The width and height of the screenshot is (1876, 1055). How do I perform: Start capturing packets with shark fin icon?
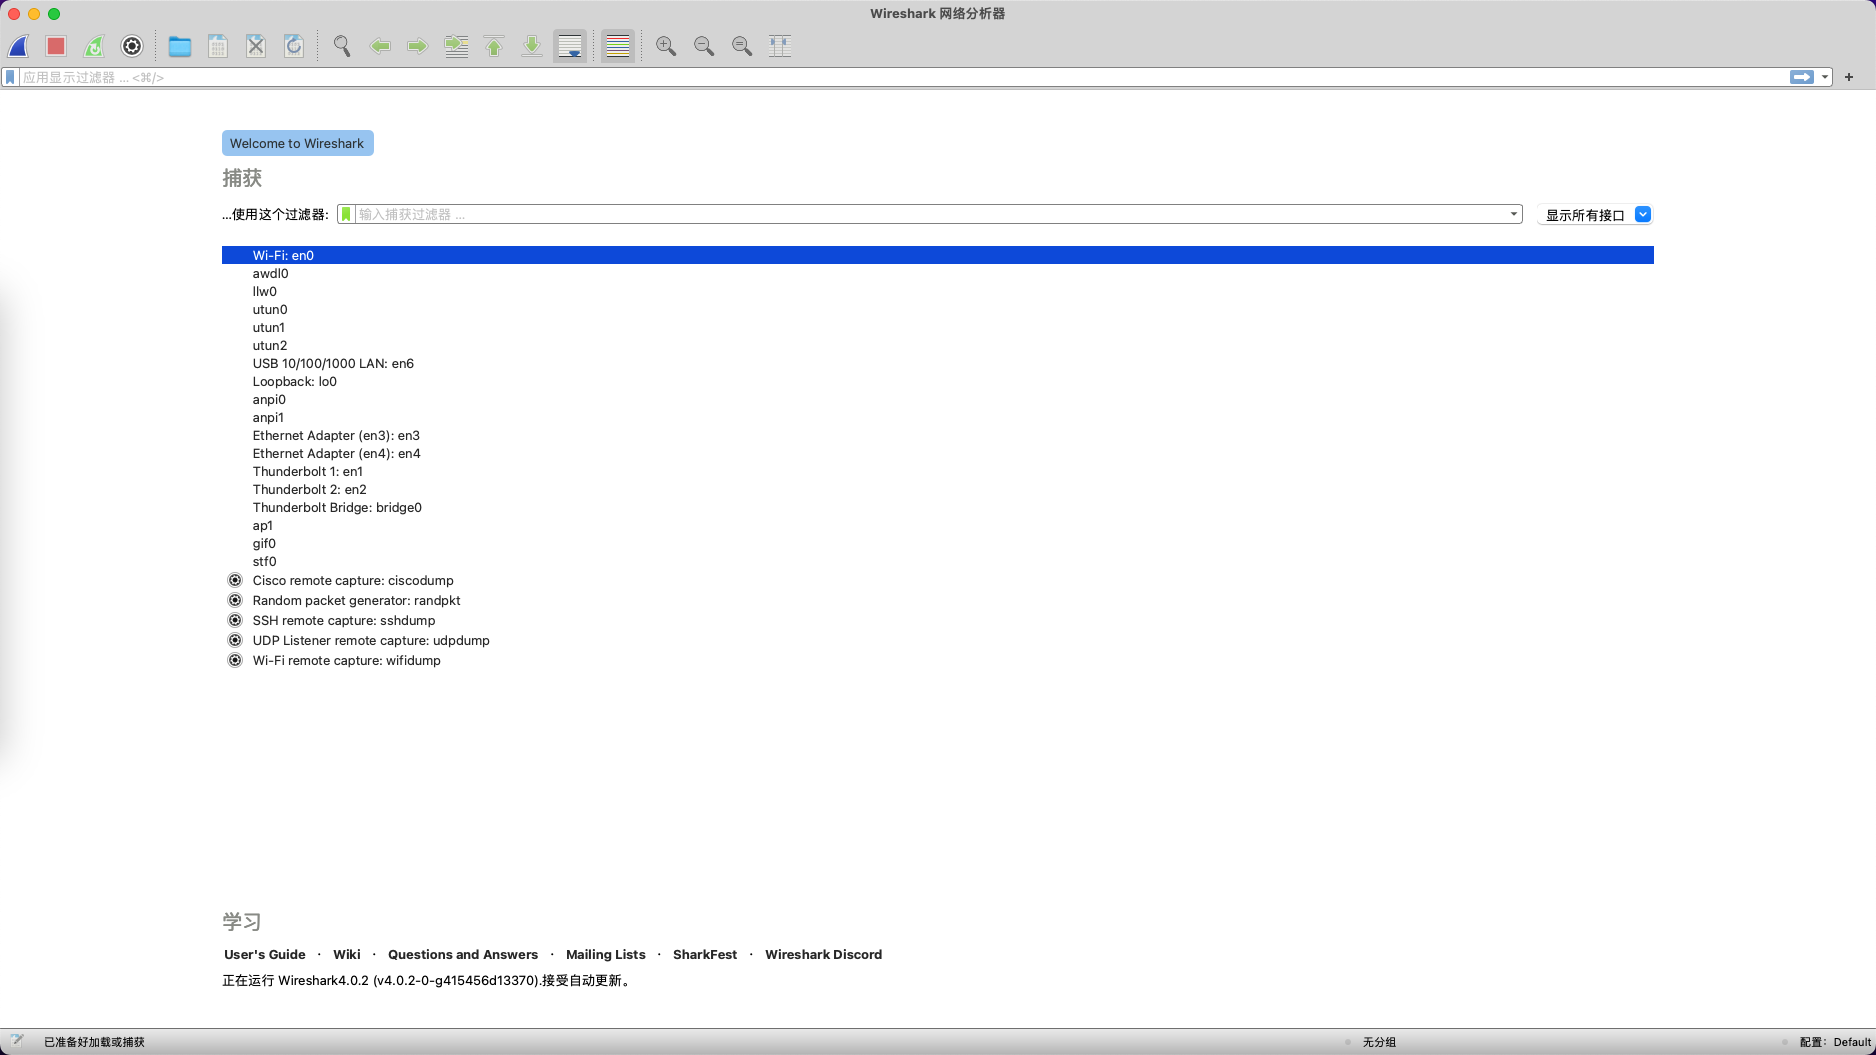(19, 46)
